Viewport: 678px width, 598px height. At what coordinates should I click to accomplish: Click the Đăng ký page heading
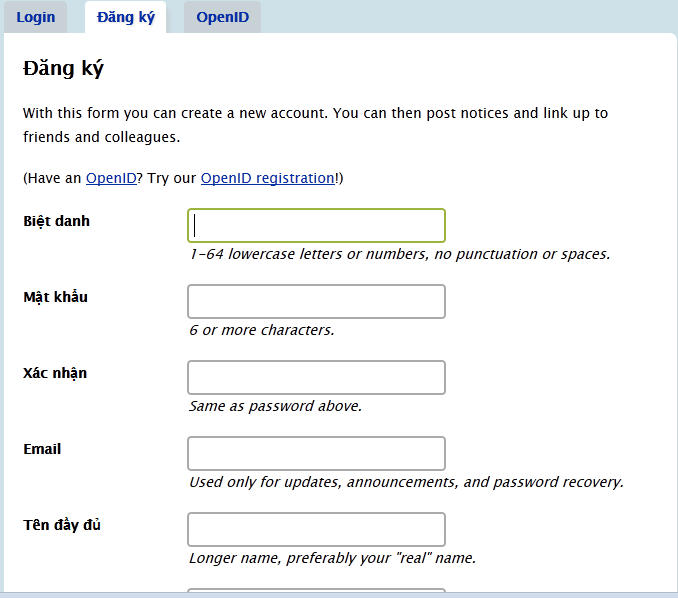point(64,69)
